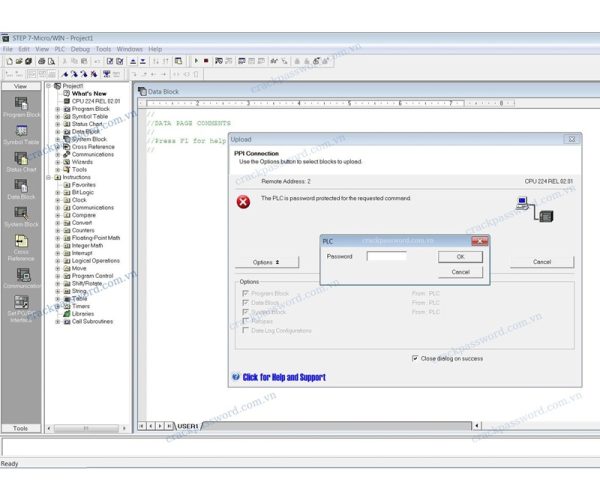Image resolution: width=600 pixels, height=500 pixels.
Task: Toggle the Data Log Configurations checkbox
Action: pyautogui.click(x=245, y=330)
